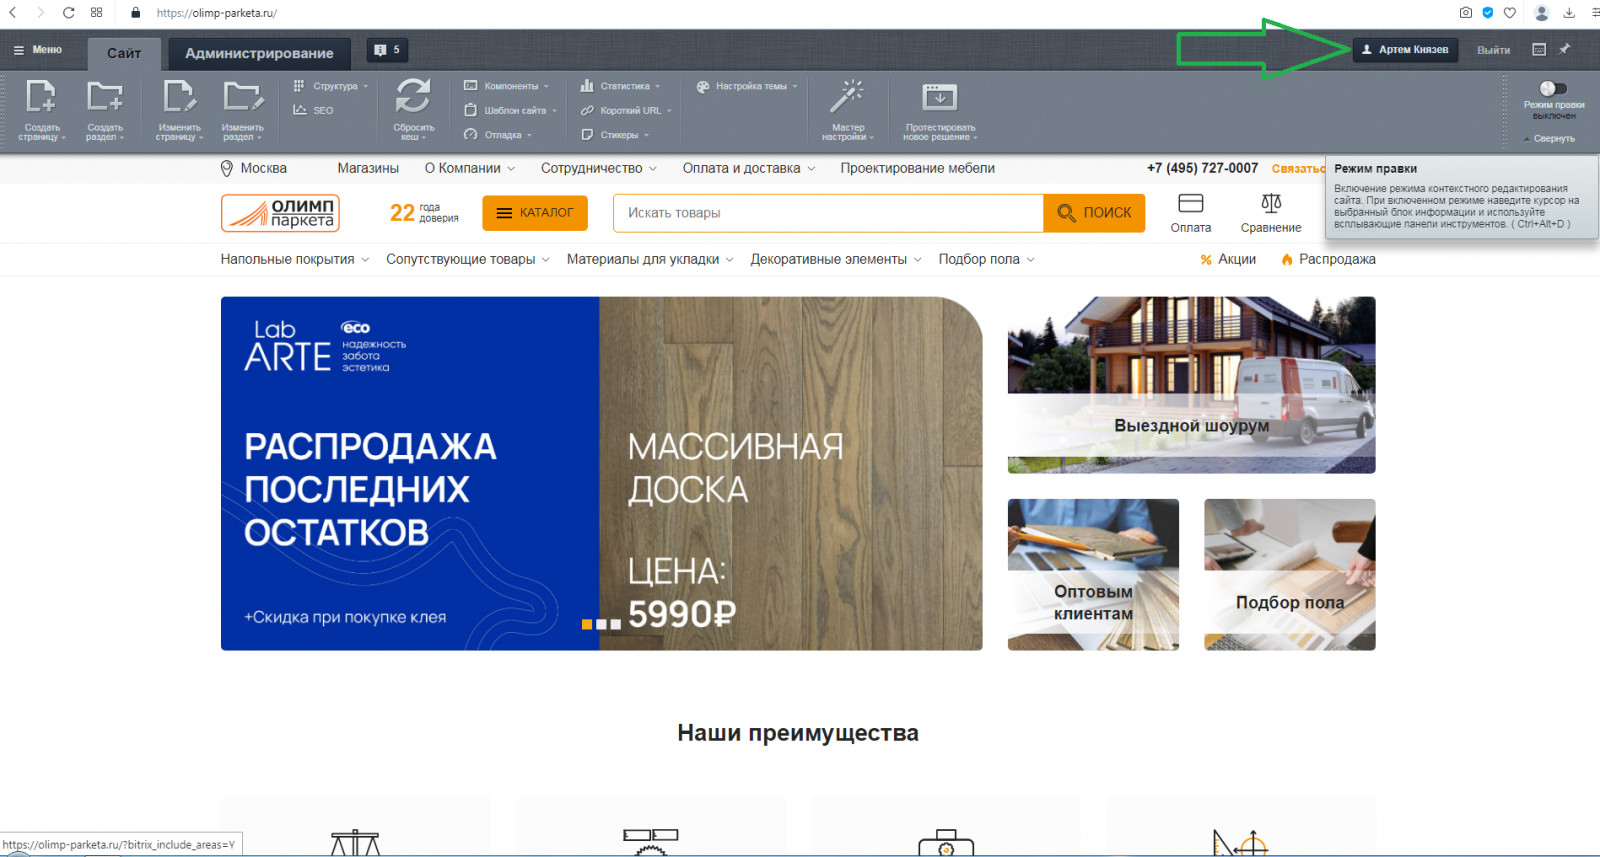Open the Сравнение scales icon
Image resolution: width=1600 pixels, height=857 pixels.
[x=1271, y=204]
